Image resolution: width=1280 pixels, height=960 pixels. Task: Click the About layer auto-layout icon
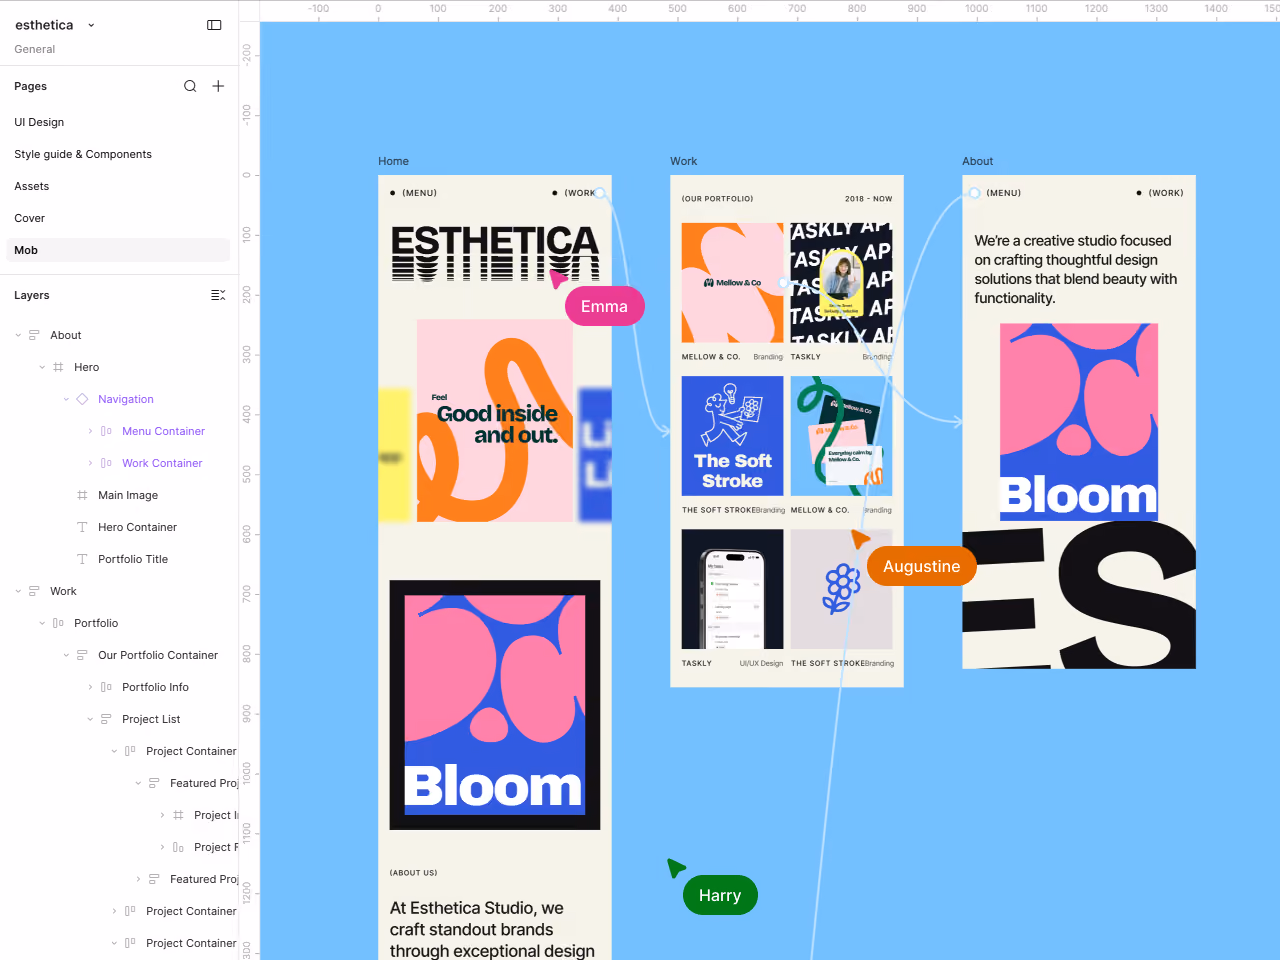(34, 335)
